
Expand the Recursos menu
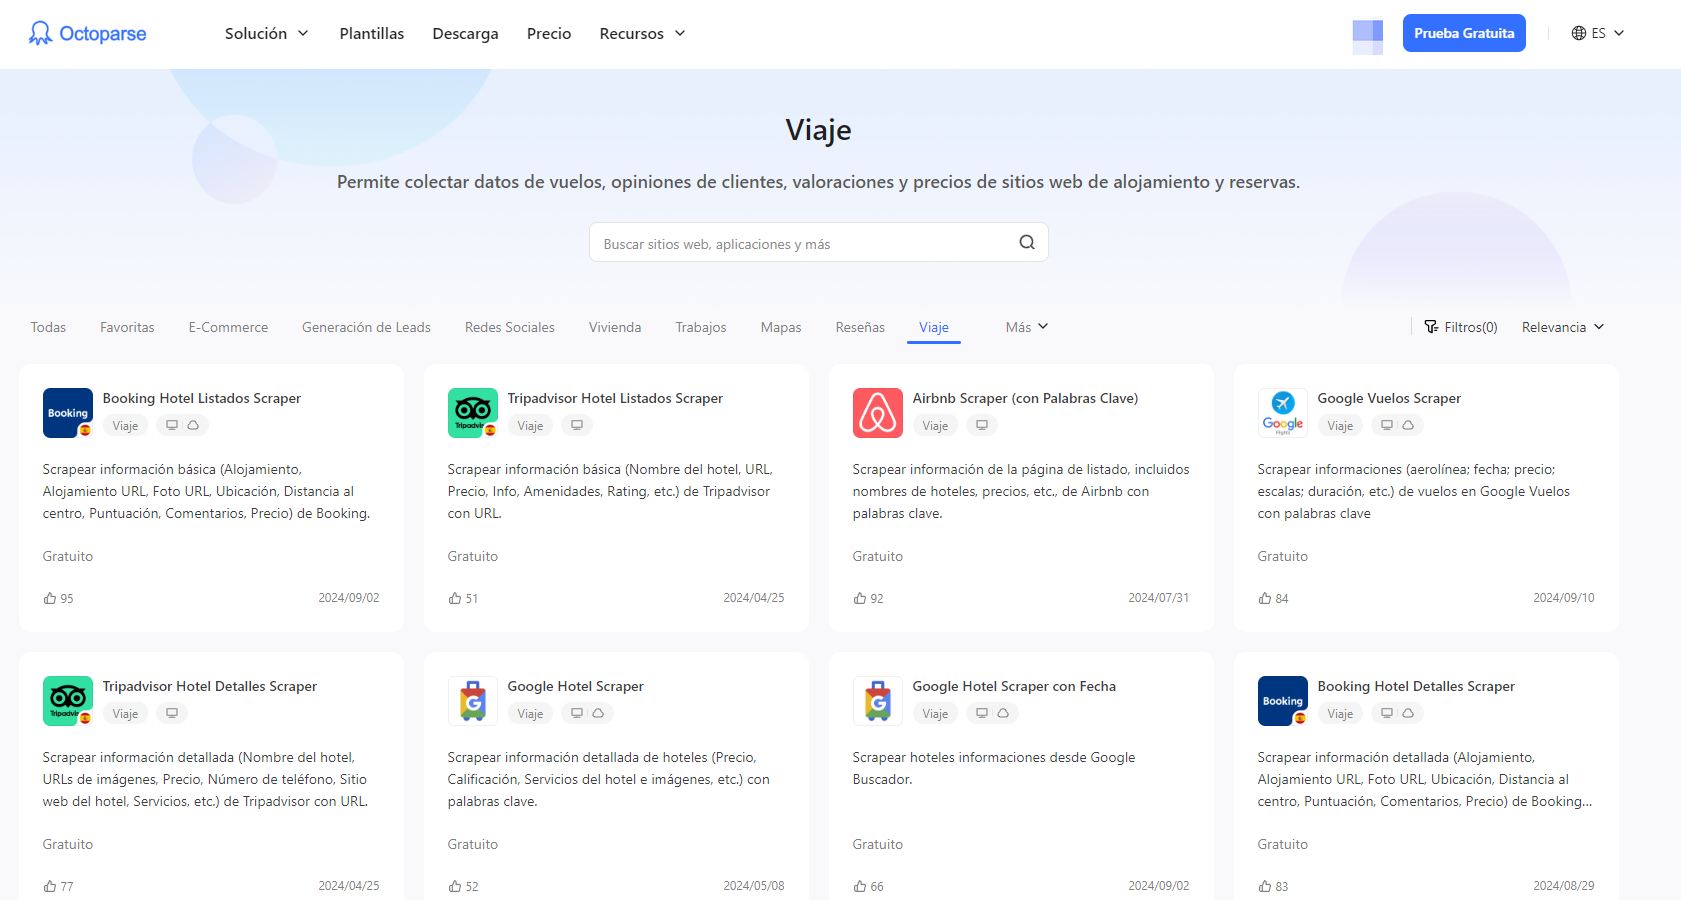pyautogui.click(x=642, y=34)
